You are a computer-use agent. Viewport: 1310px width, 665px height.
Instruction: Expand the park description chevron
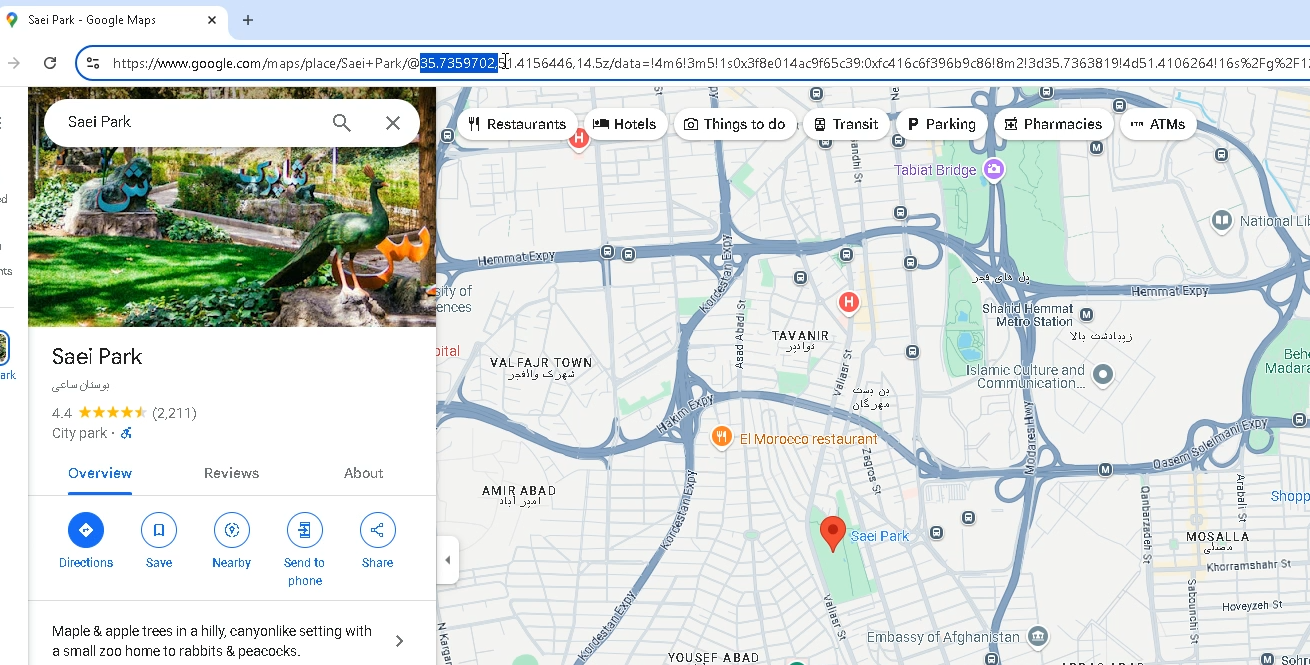point(399,641)
